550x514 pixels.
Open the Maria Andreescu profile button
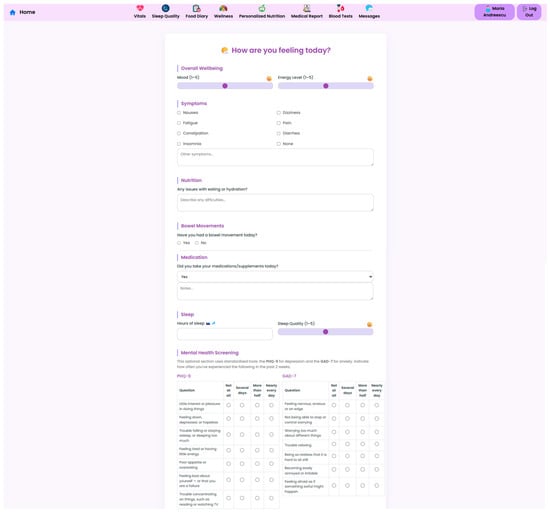(495, 12)
